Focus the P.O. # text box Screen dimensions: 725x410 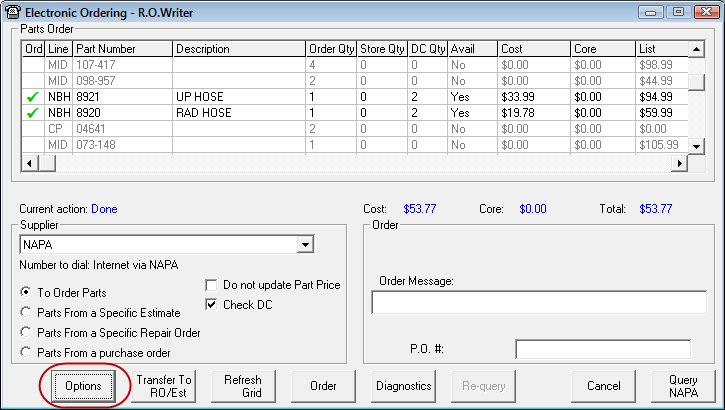tap(602, 349)
